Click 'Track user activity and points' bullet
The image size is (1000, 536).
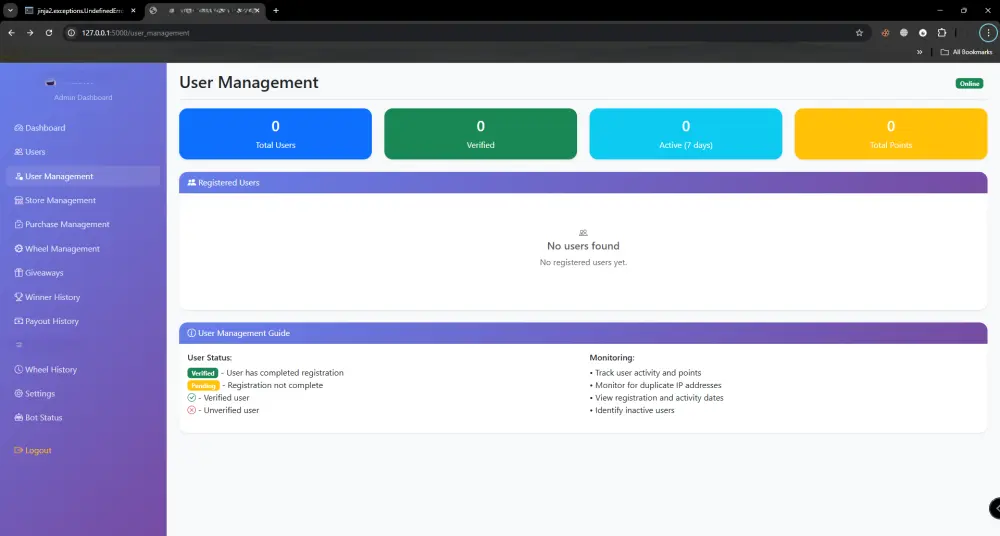(645, 373)
